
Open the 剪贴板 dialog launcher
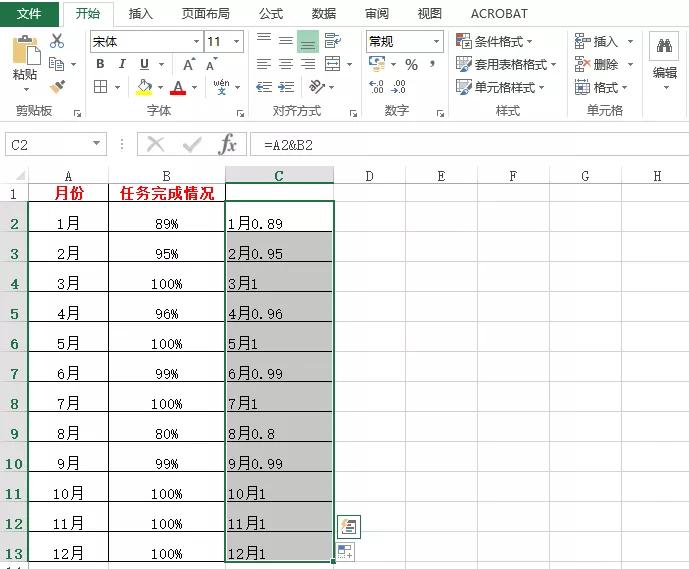(x=77, y=113)
